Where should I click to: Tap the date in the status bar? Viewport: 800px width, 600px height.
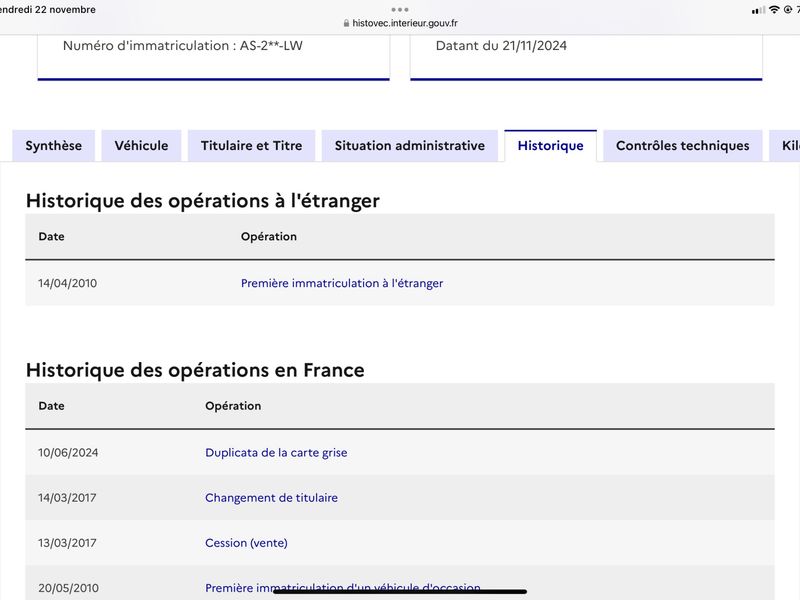(x=47, y=10)
